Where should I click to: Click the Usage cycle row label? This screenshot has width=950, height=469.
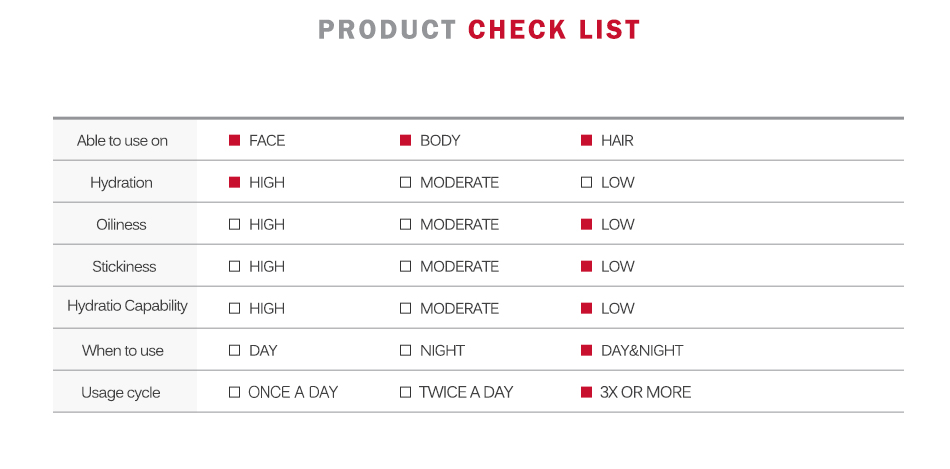[121, 393]
